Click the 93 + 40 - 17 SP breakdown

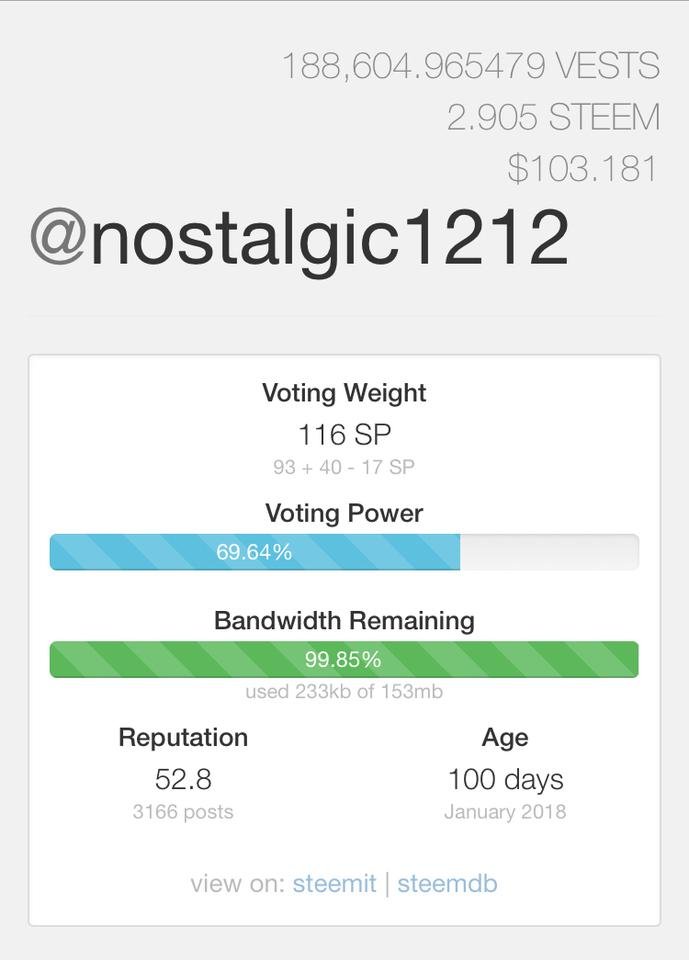pos(344,467)
